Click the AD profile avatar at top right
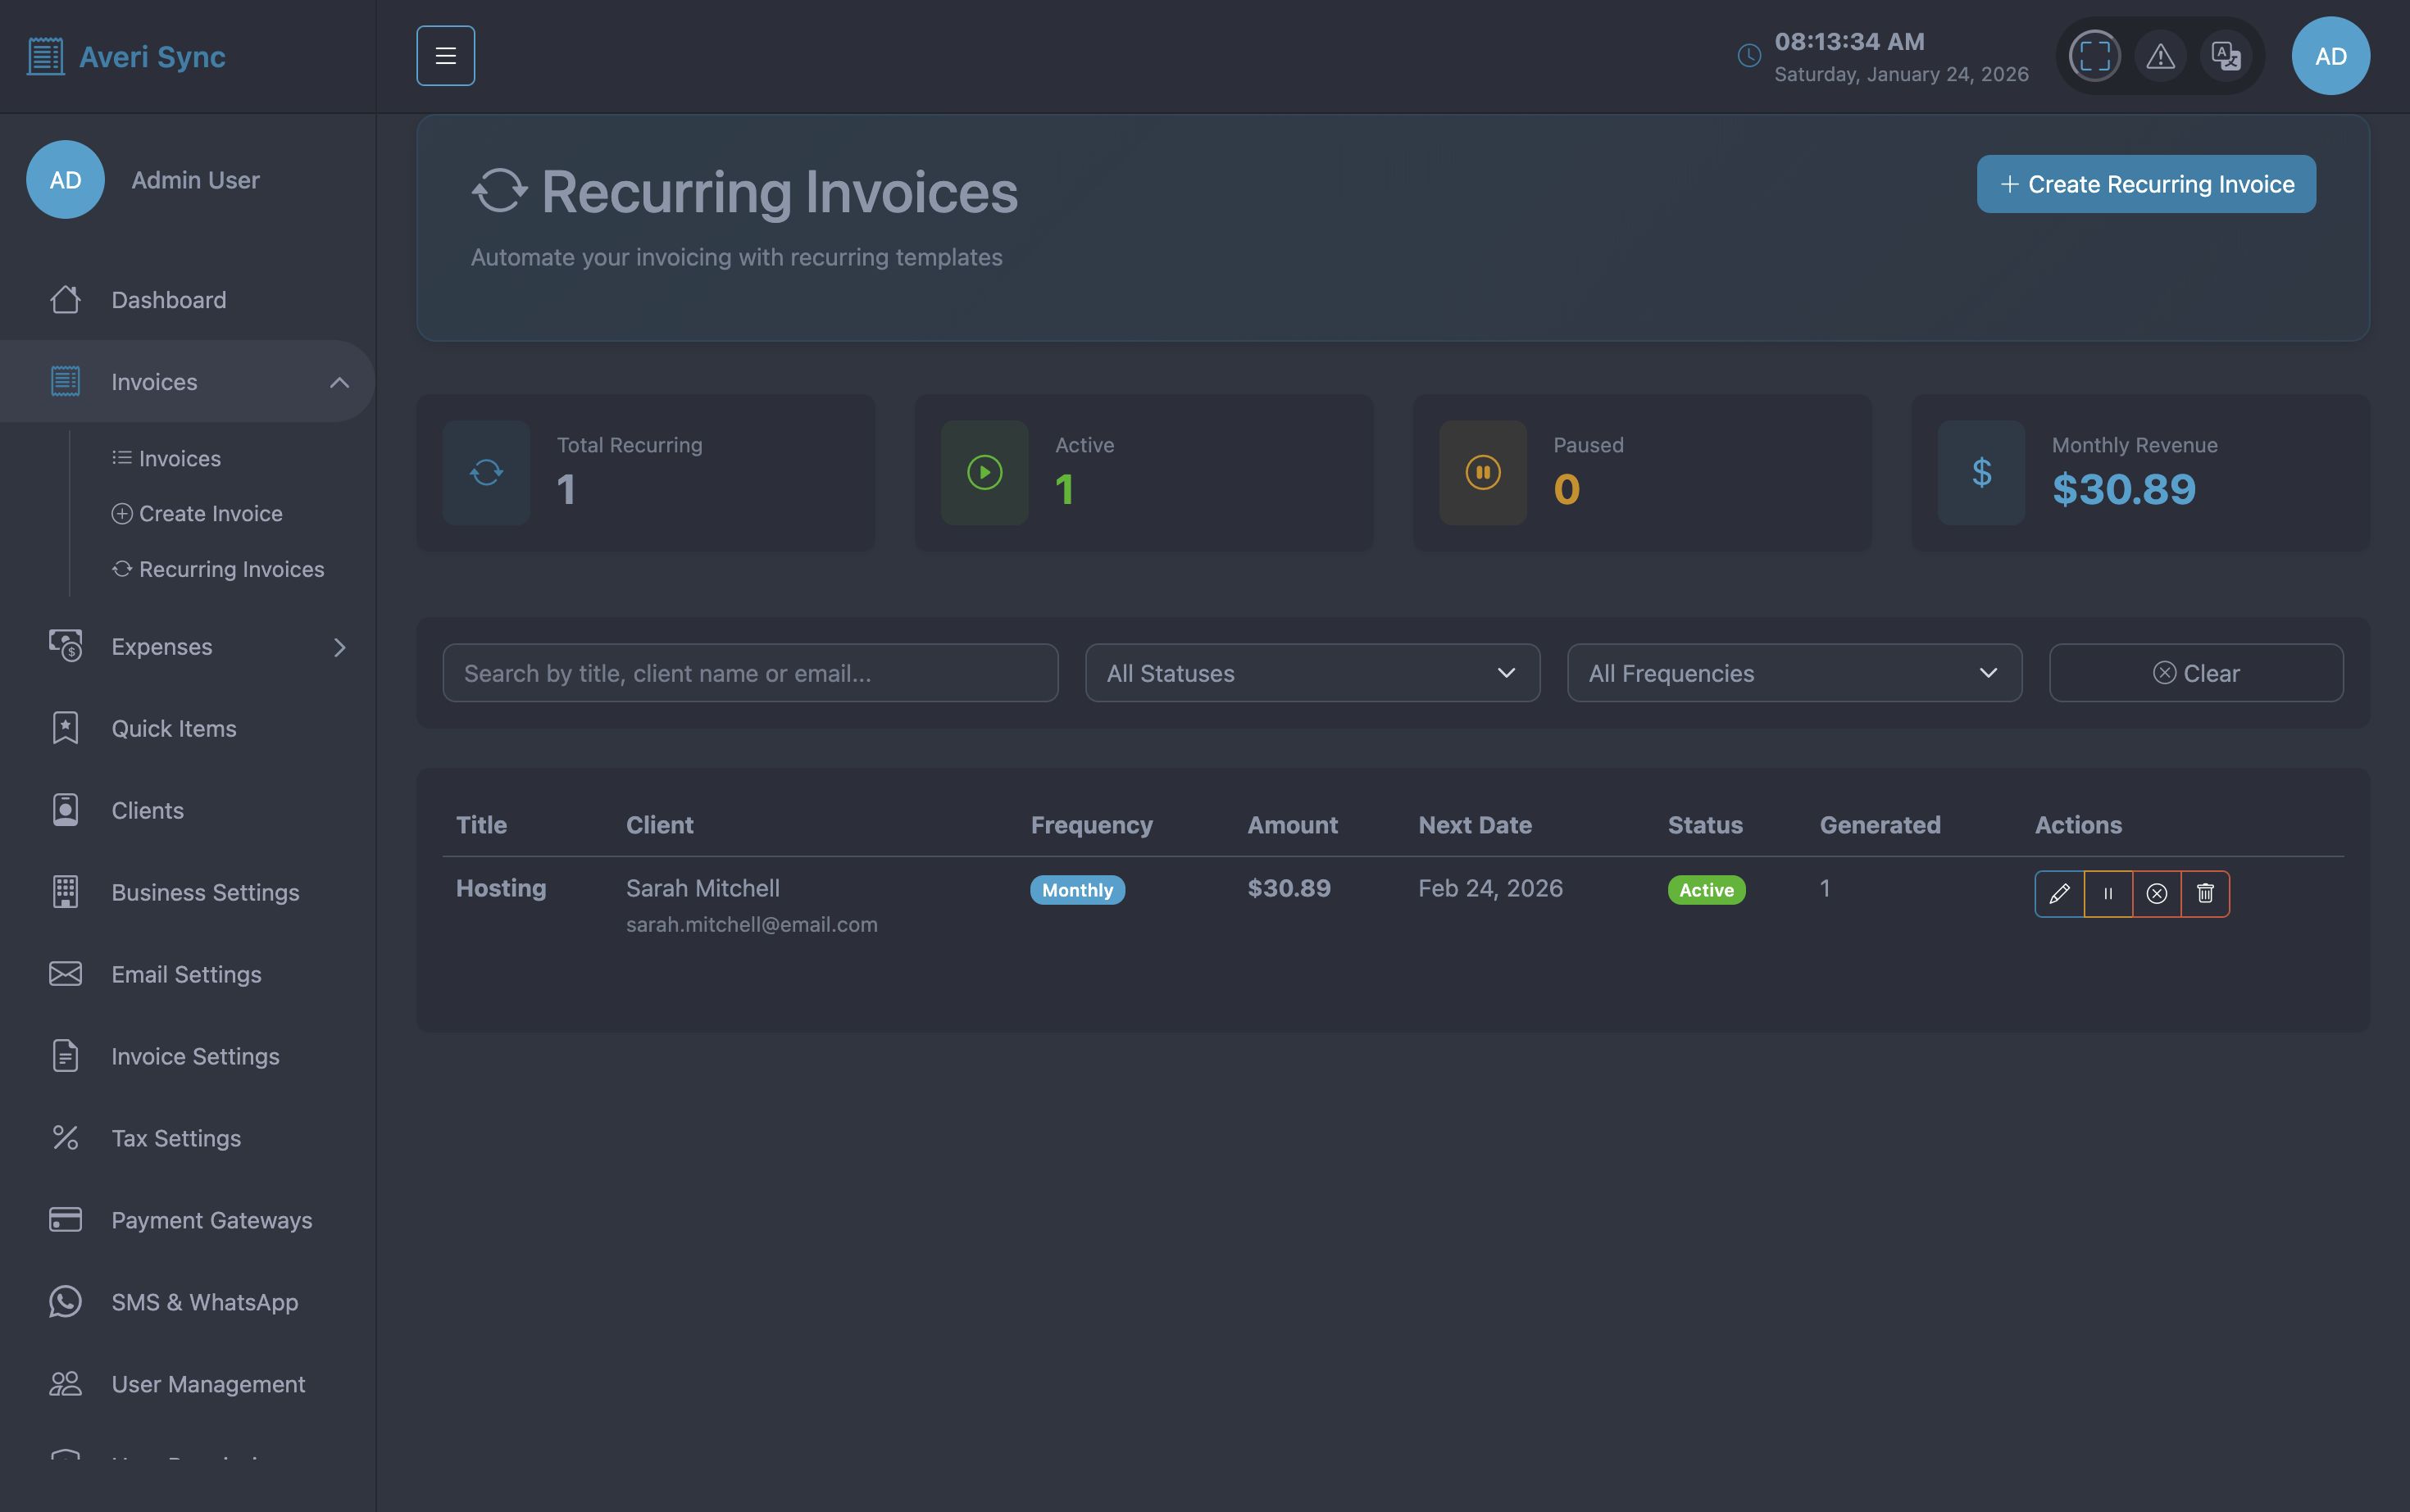 (x=2330, y=56)
